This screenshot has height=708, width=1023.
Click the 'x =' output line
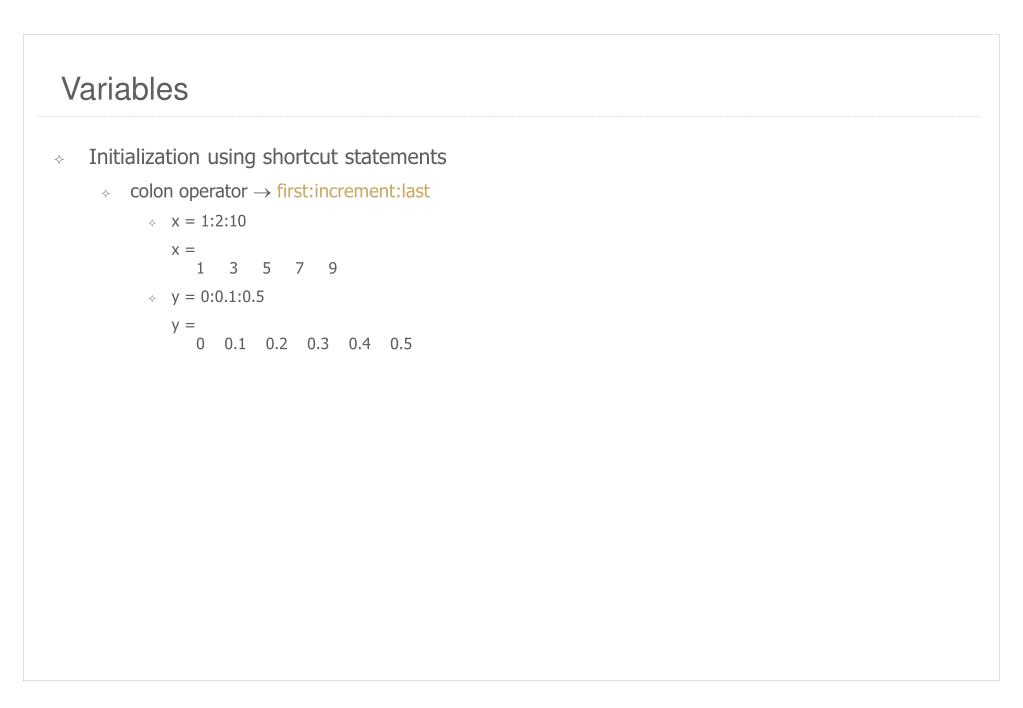183,250
